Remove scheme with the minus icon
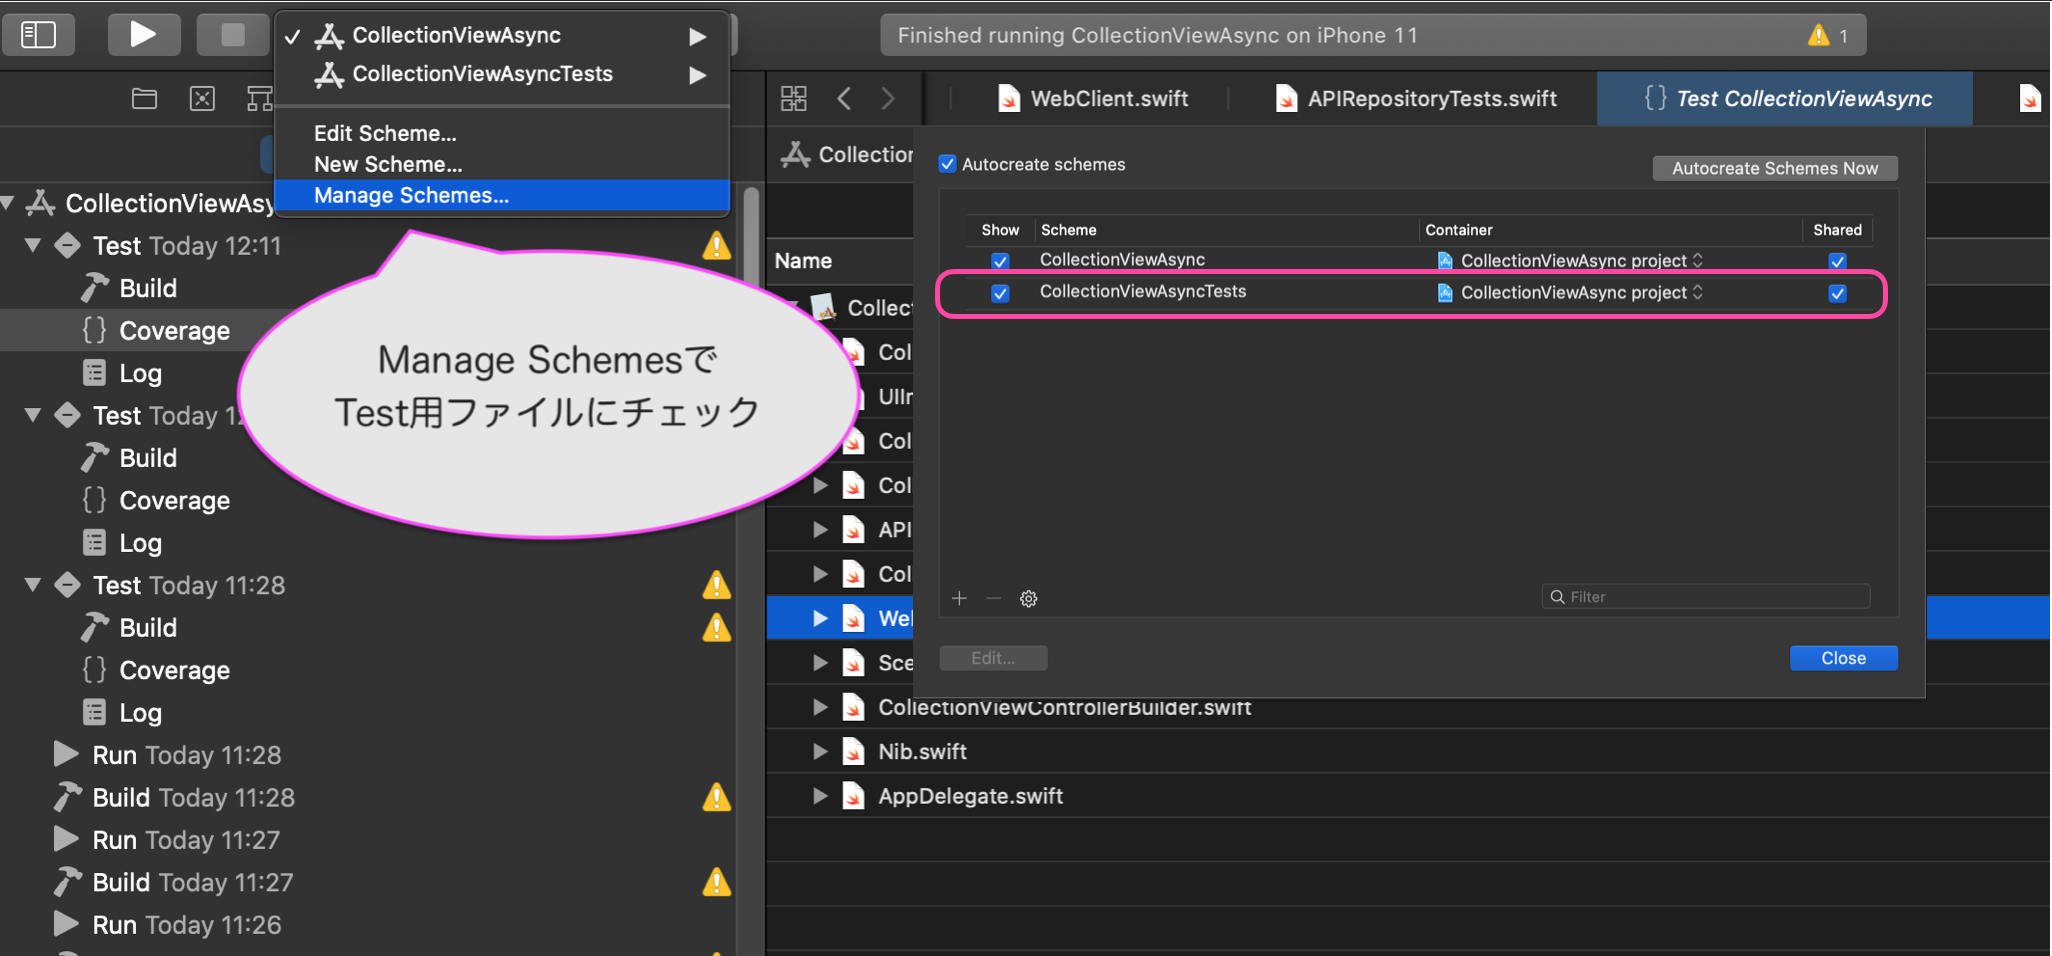The height and width of the screenshot is (956, 2052). point(993,598)
